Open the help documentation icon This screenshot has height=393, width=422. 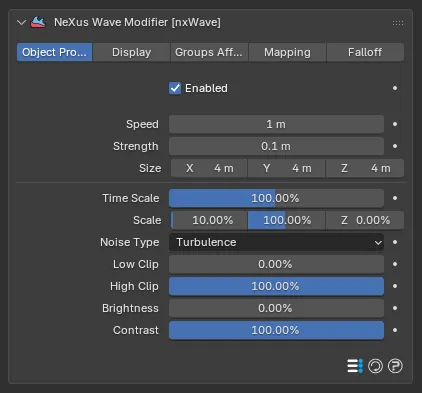coord(395,366)
